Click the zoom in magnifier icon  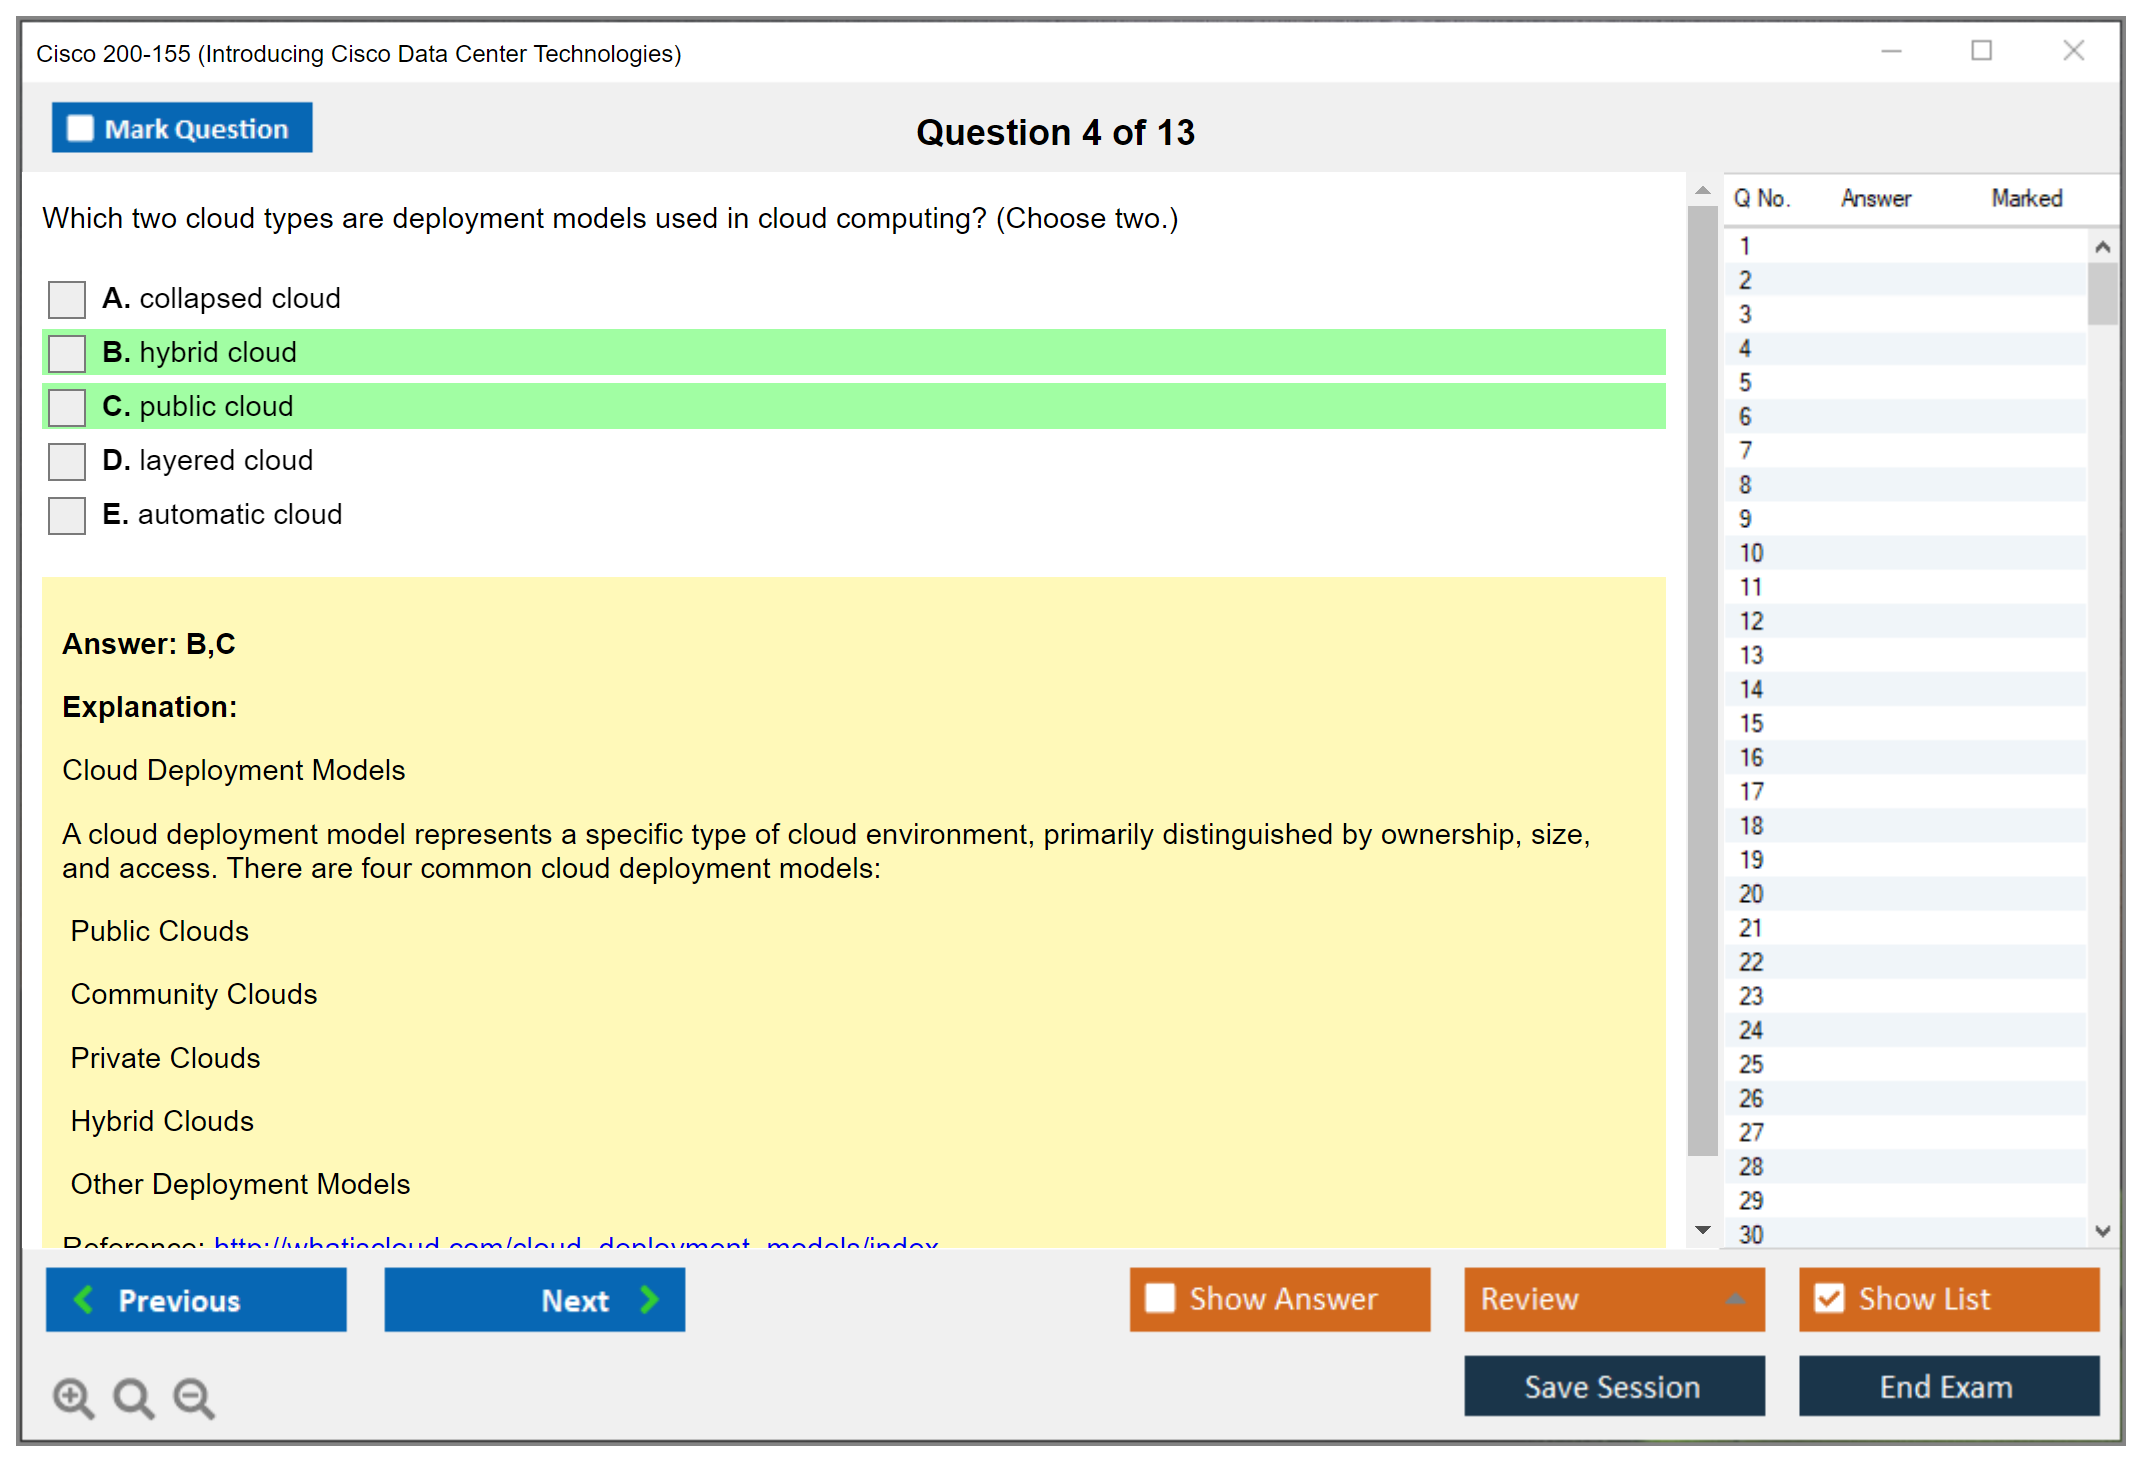pyautogui.click(x=73, y=1397)
